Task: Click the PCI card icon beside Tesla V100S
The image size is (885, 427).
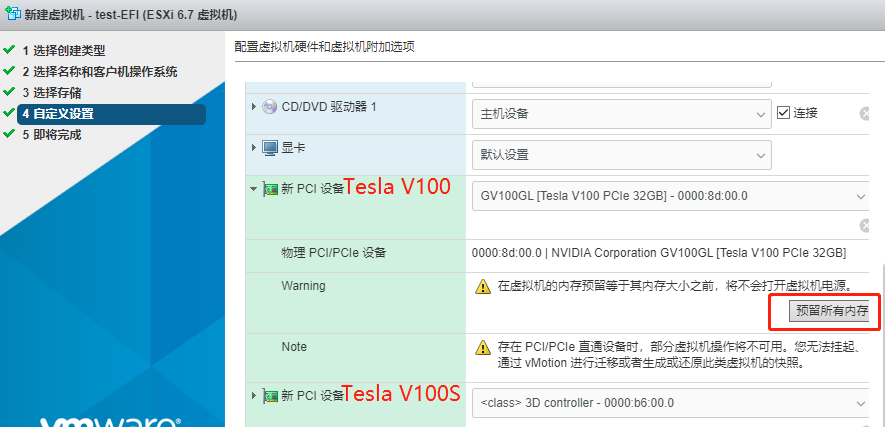Action: click(x=271, y=396)
